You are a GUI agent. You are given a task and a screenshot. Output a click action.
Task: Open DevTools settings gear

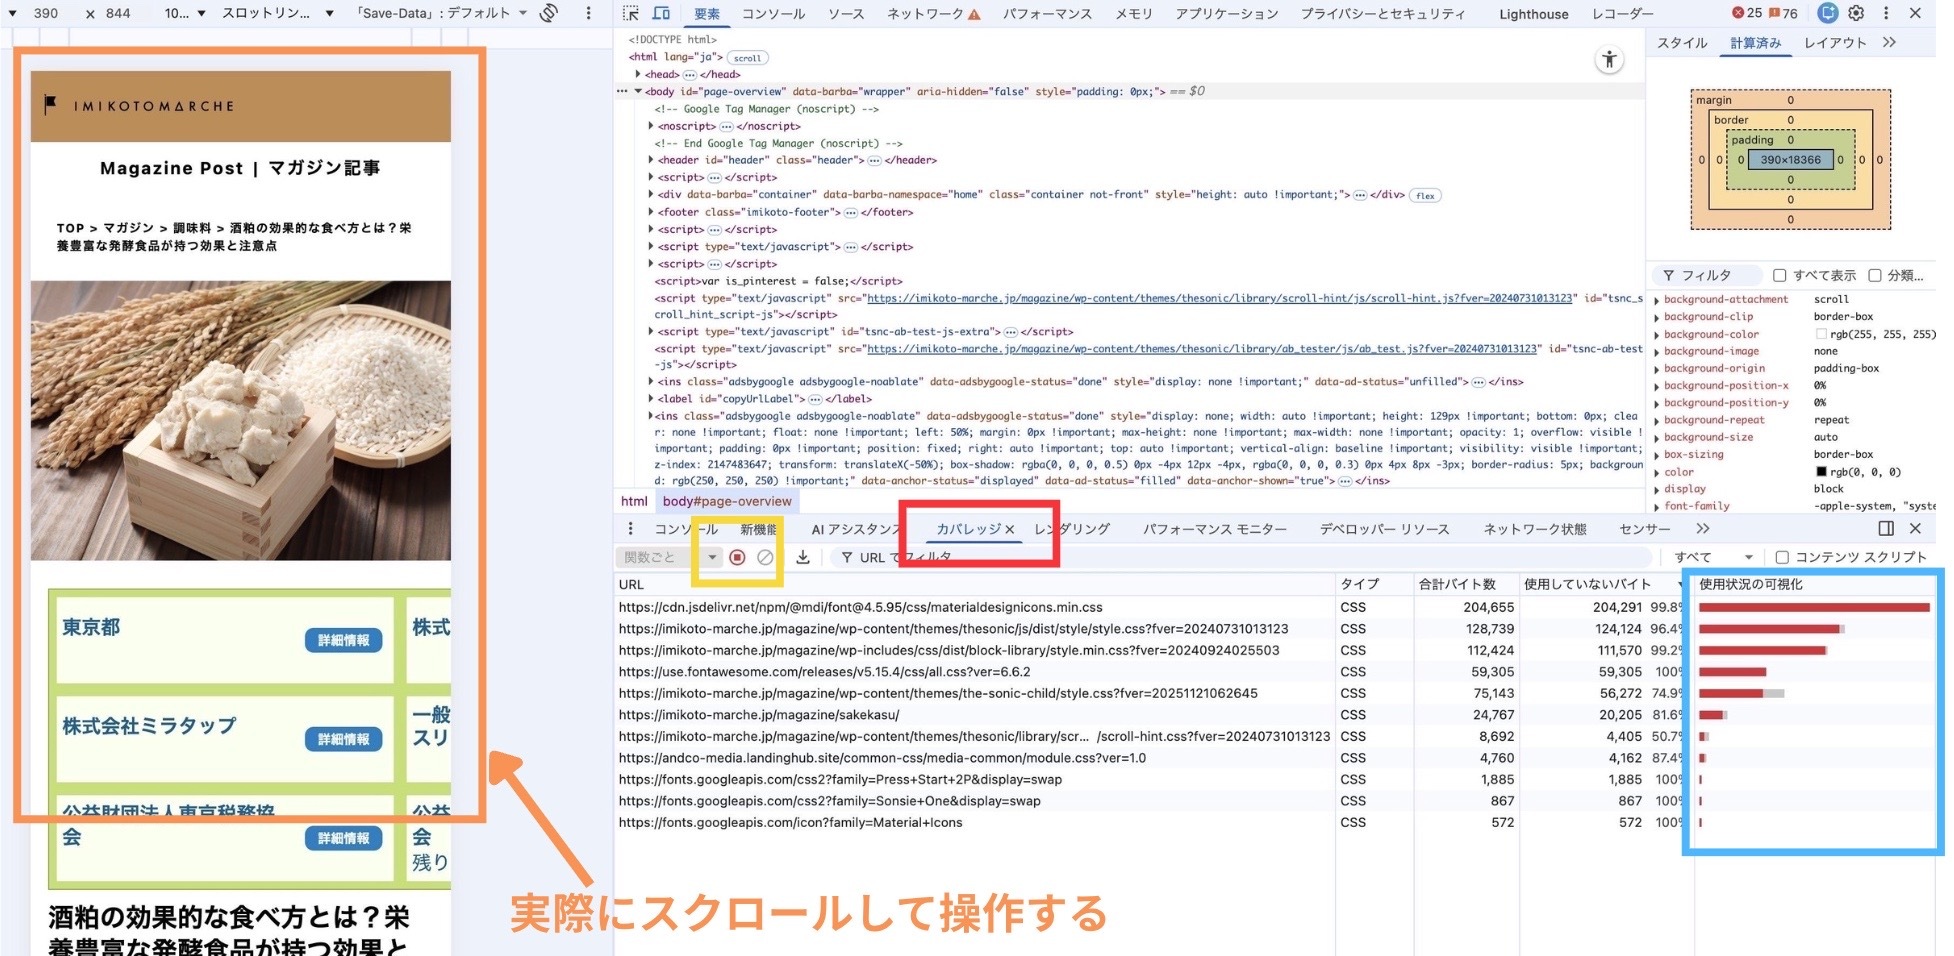point(1856,13)
